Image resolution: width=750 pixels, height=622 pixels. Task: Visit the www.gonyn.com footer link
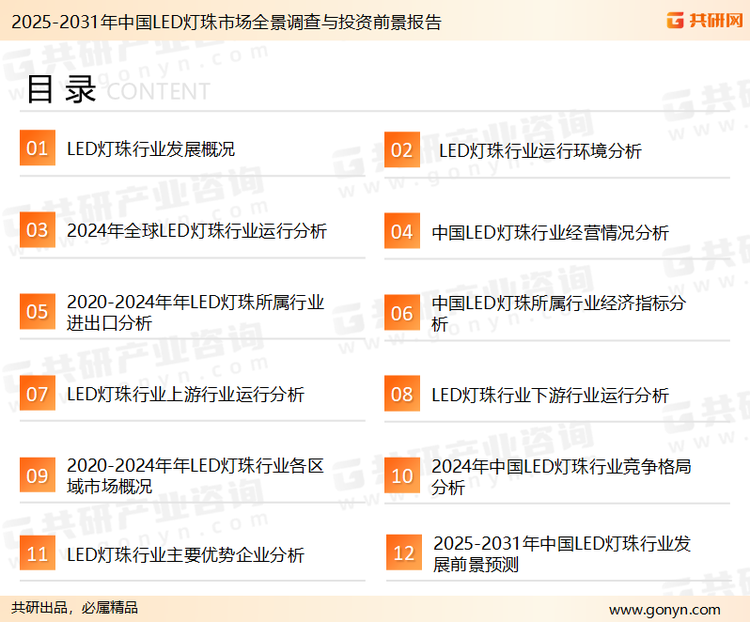click(x=664, y=610)
